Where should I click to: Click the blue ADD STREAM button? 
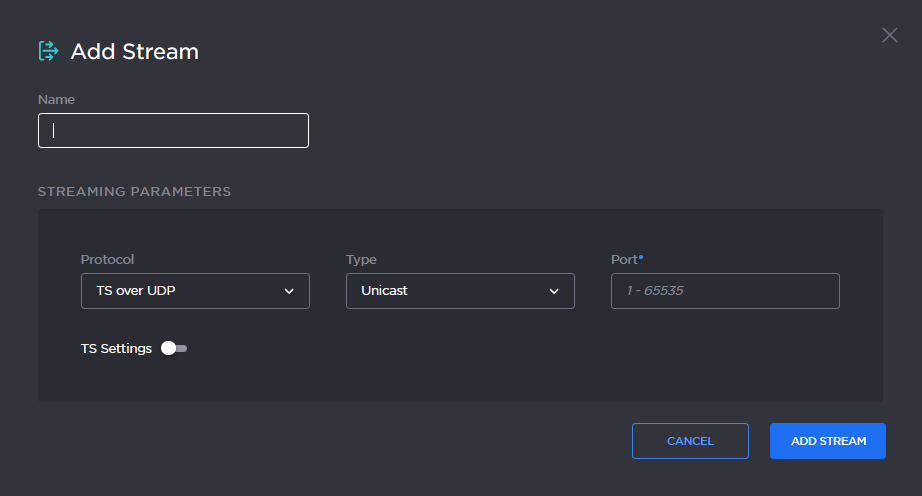click(827, 441)
